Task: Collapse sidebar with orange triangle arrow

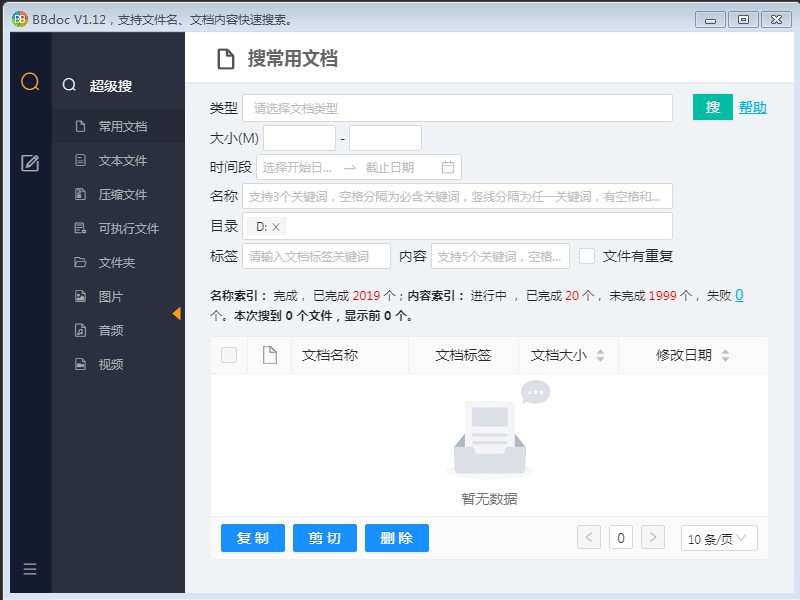Action: (x=177, y=313)
